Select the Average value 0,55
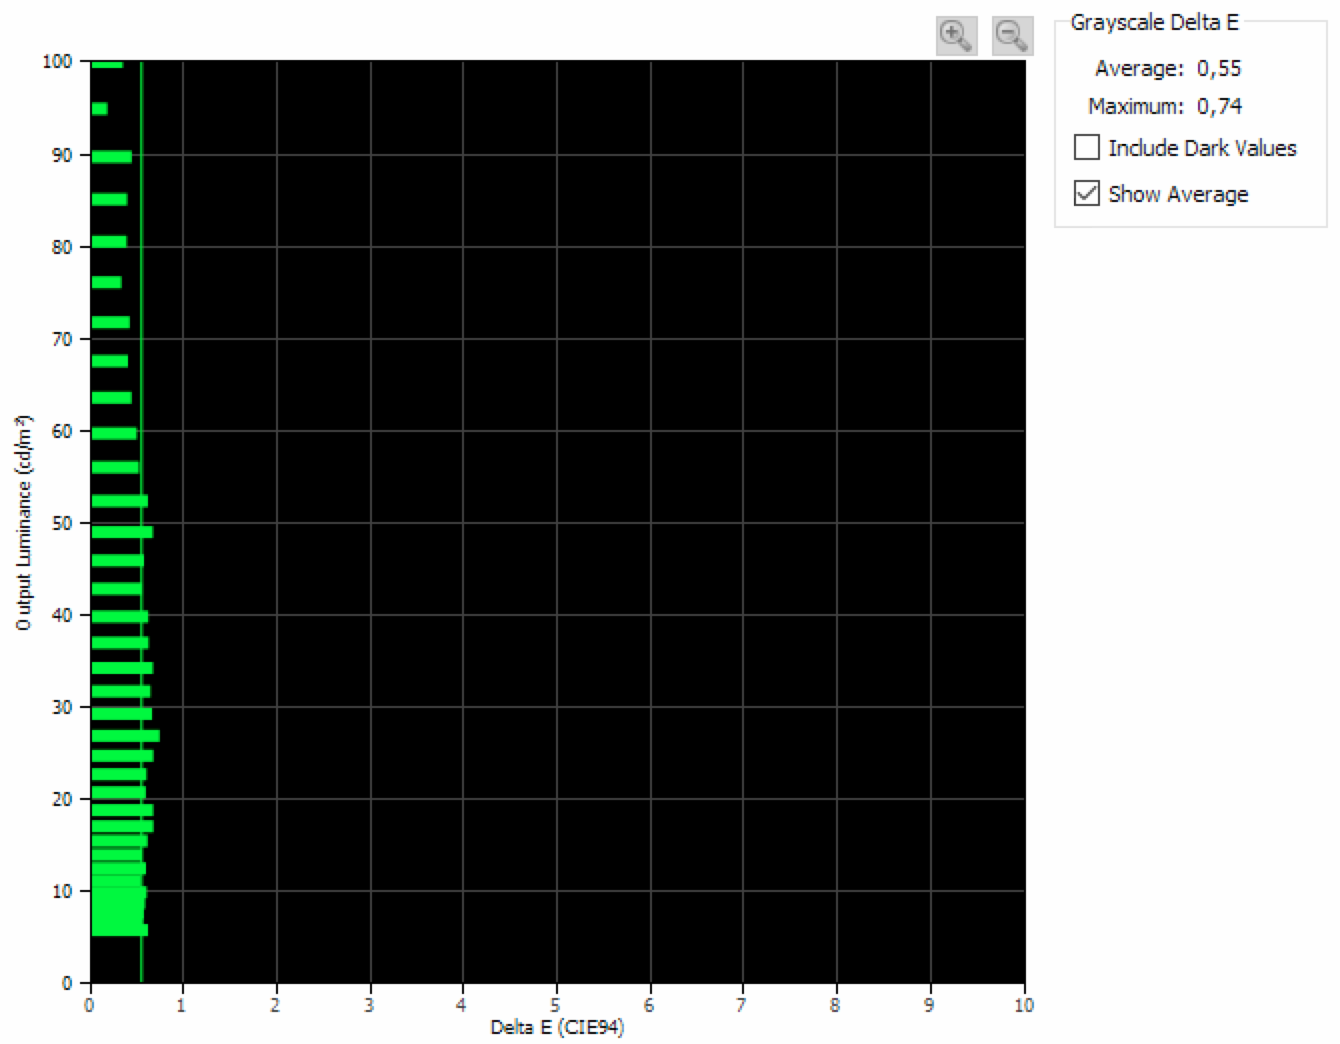 pos(1219,68)
